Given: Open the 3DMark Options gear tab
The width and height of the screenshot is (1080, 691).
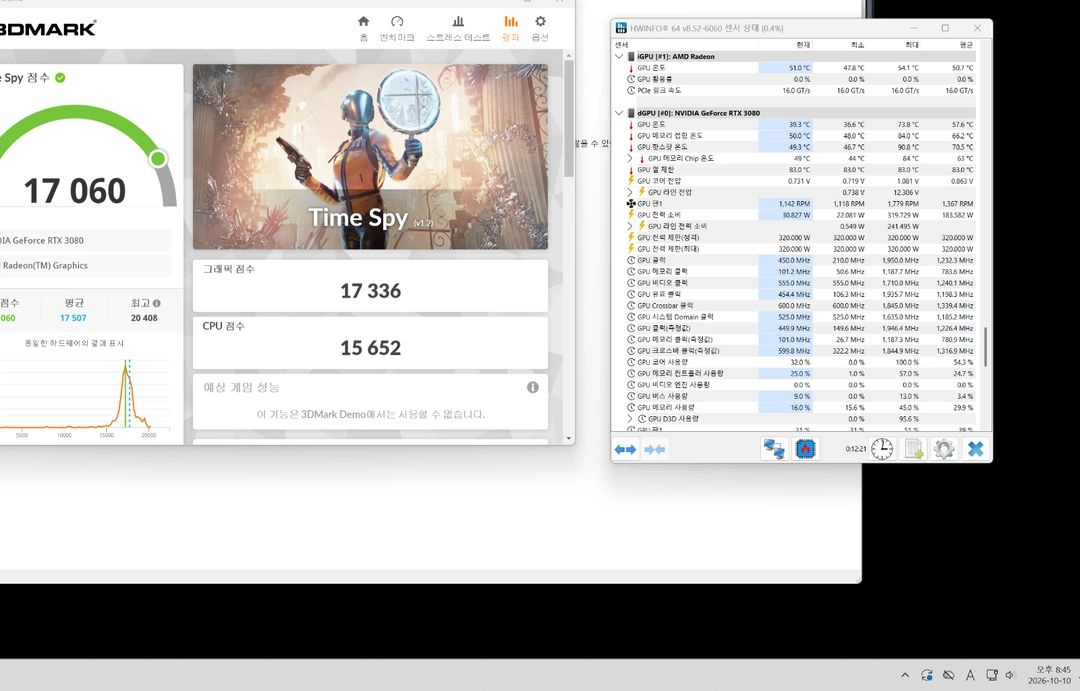Looking at the screenshot, I should 540,28.
